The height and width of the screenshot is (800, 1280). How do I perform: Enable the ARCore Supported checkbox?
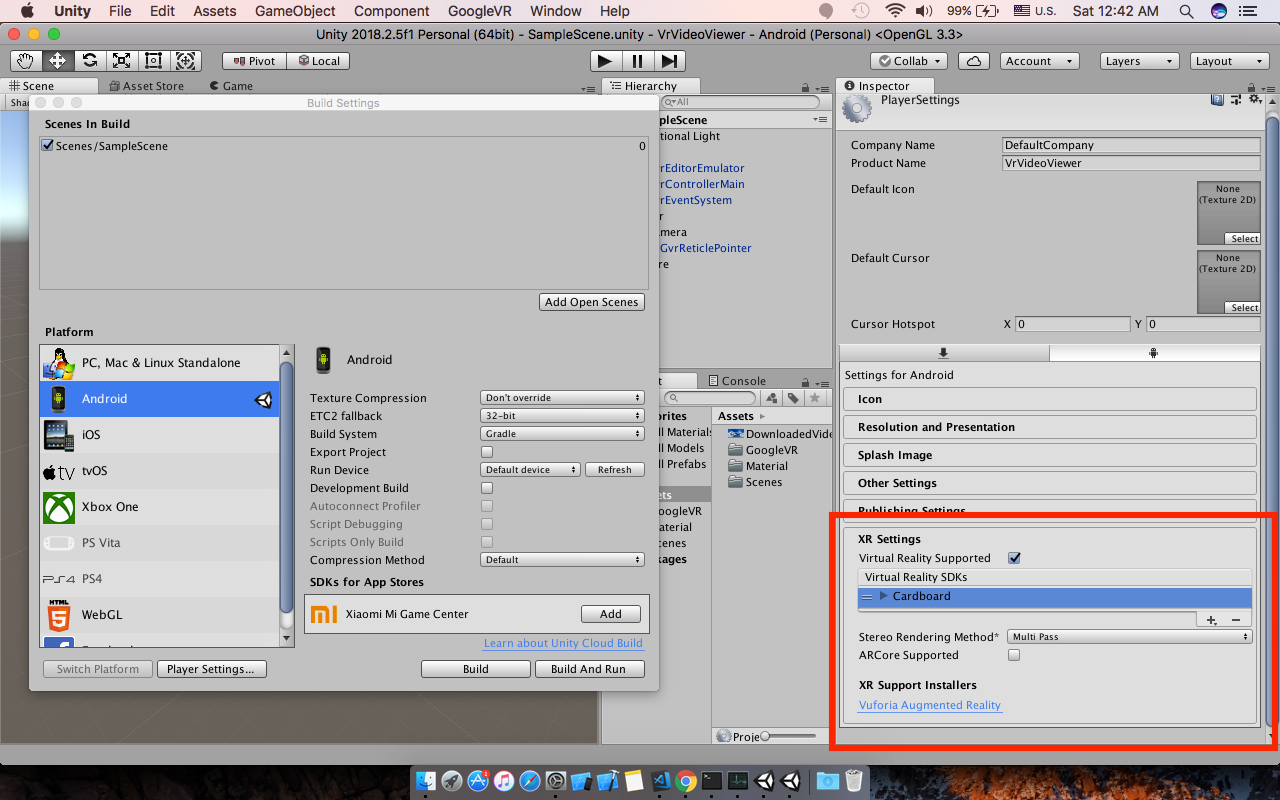[x=1014, y=655]
